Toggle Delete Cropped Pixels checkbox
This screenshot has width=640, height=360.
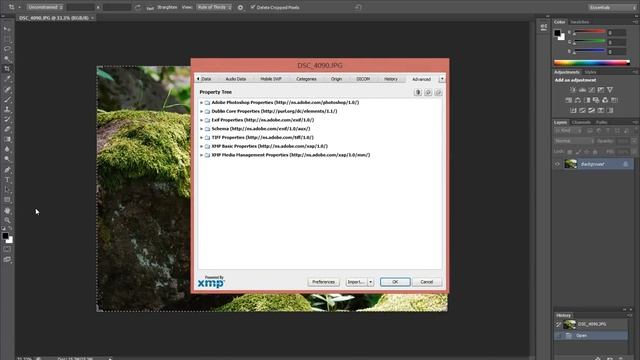coord(253,7)
